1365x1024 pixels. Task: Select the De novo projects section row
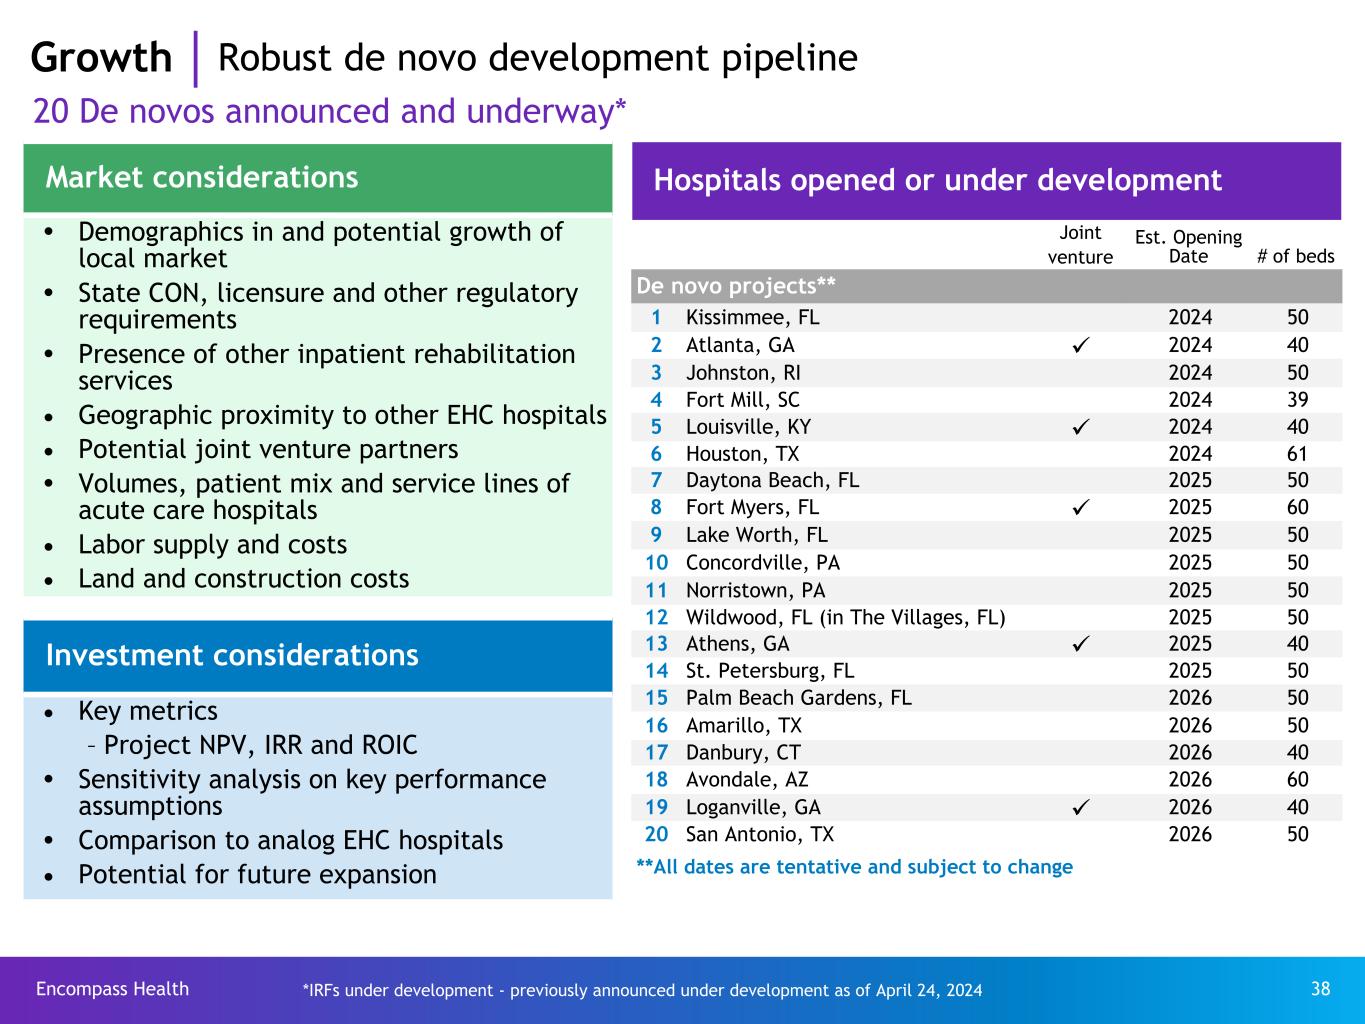coord(985,287)
